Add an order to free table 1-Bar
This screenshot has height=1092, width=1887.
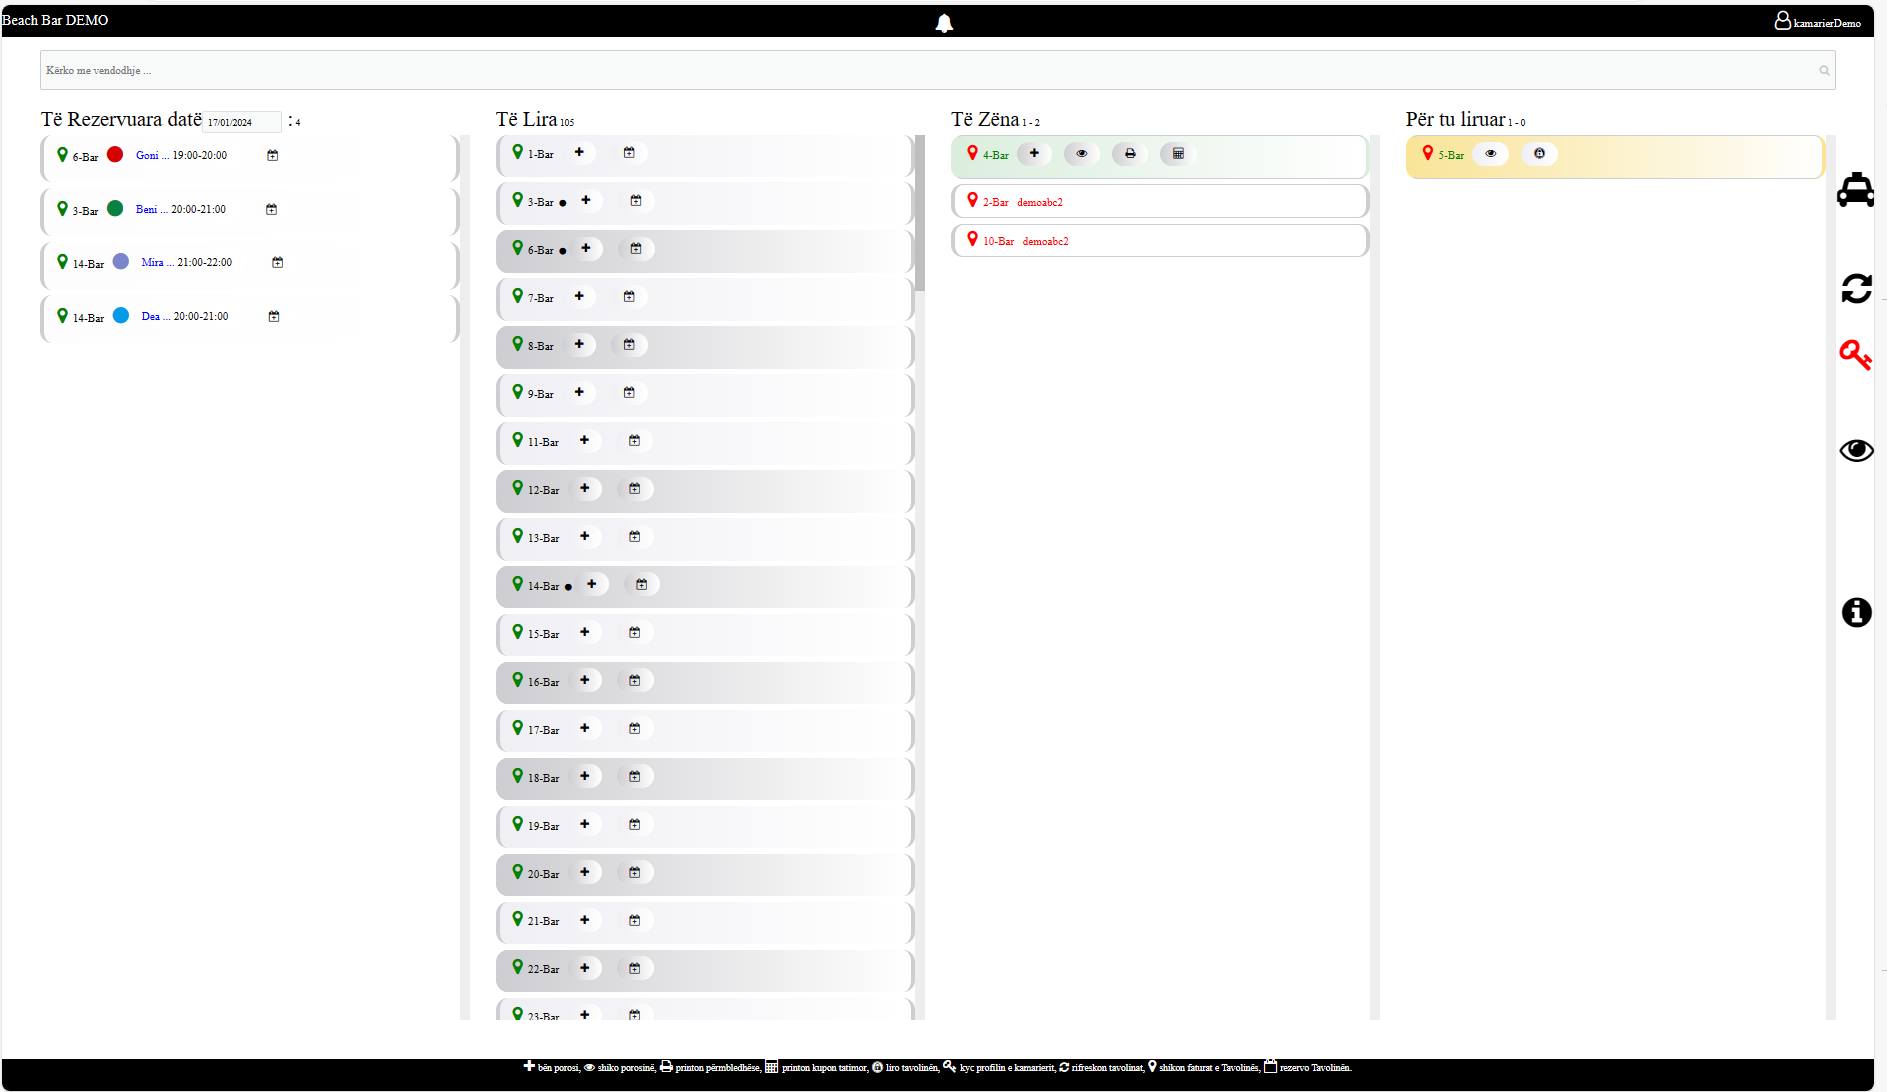pos(579,153)
